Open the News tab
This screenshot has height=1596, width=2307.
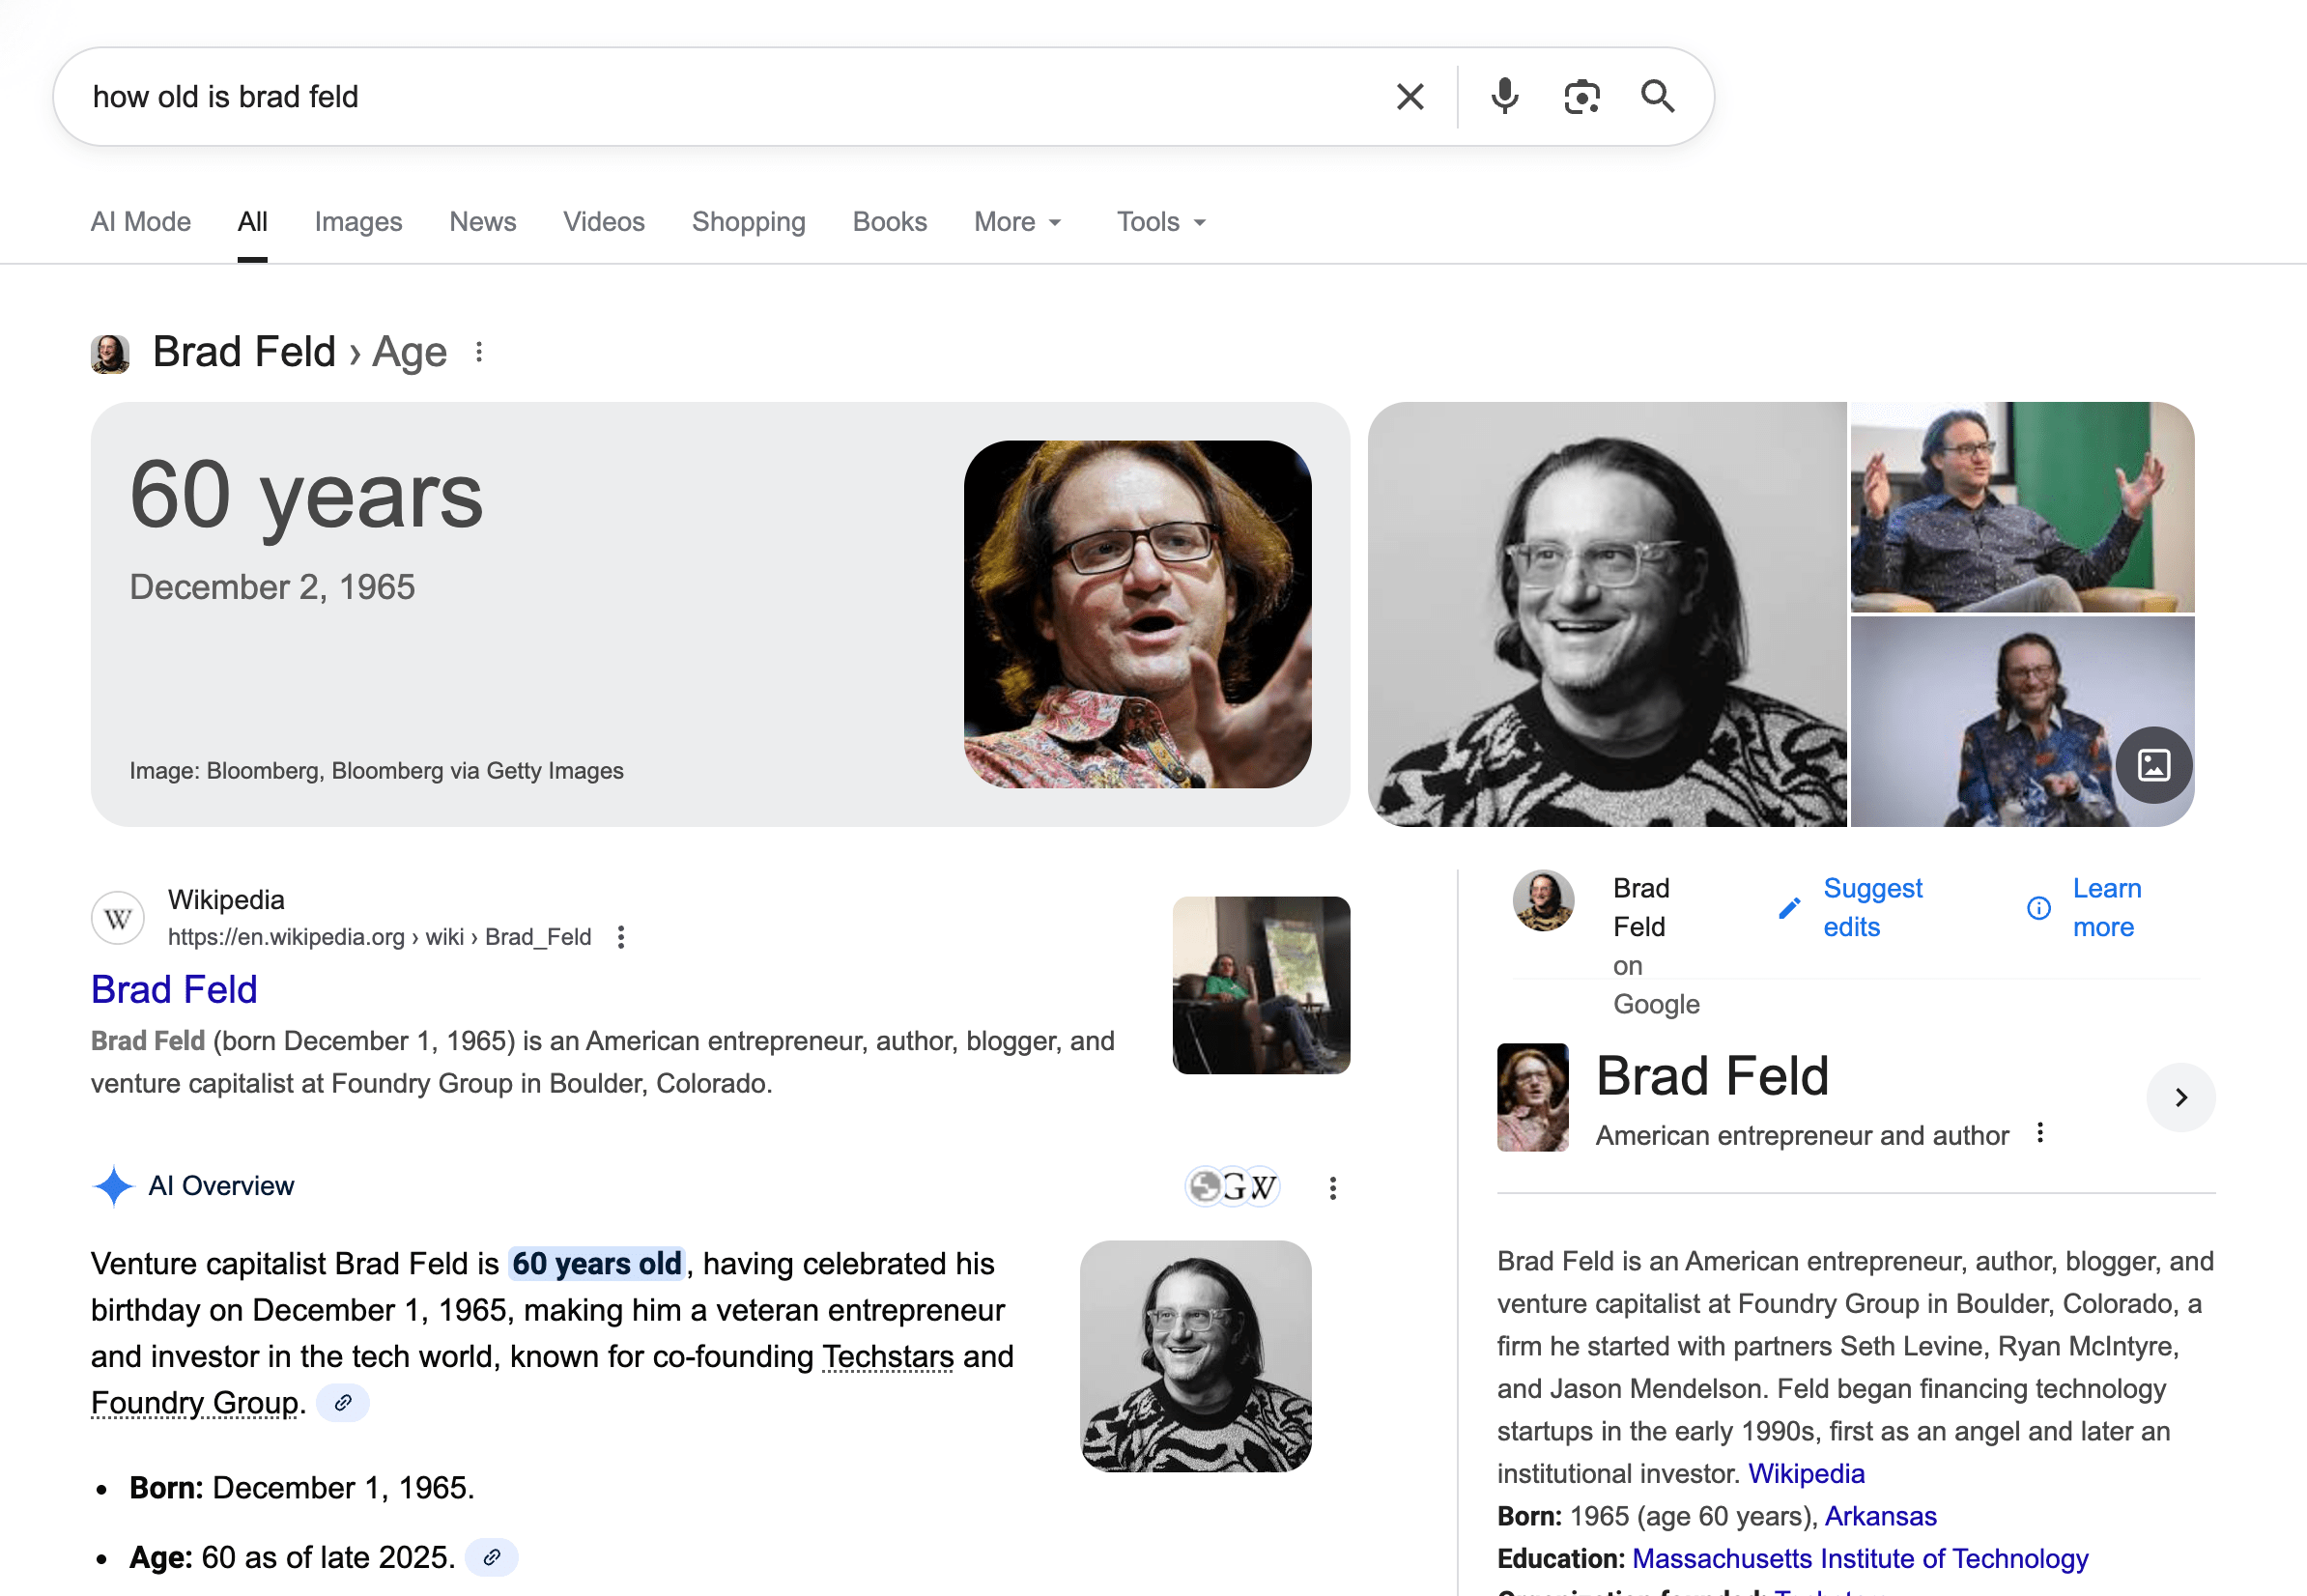pyautogui.click(x=482, y=222)
